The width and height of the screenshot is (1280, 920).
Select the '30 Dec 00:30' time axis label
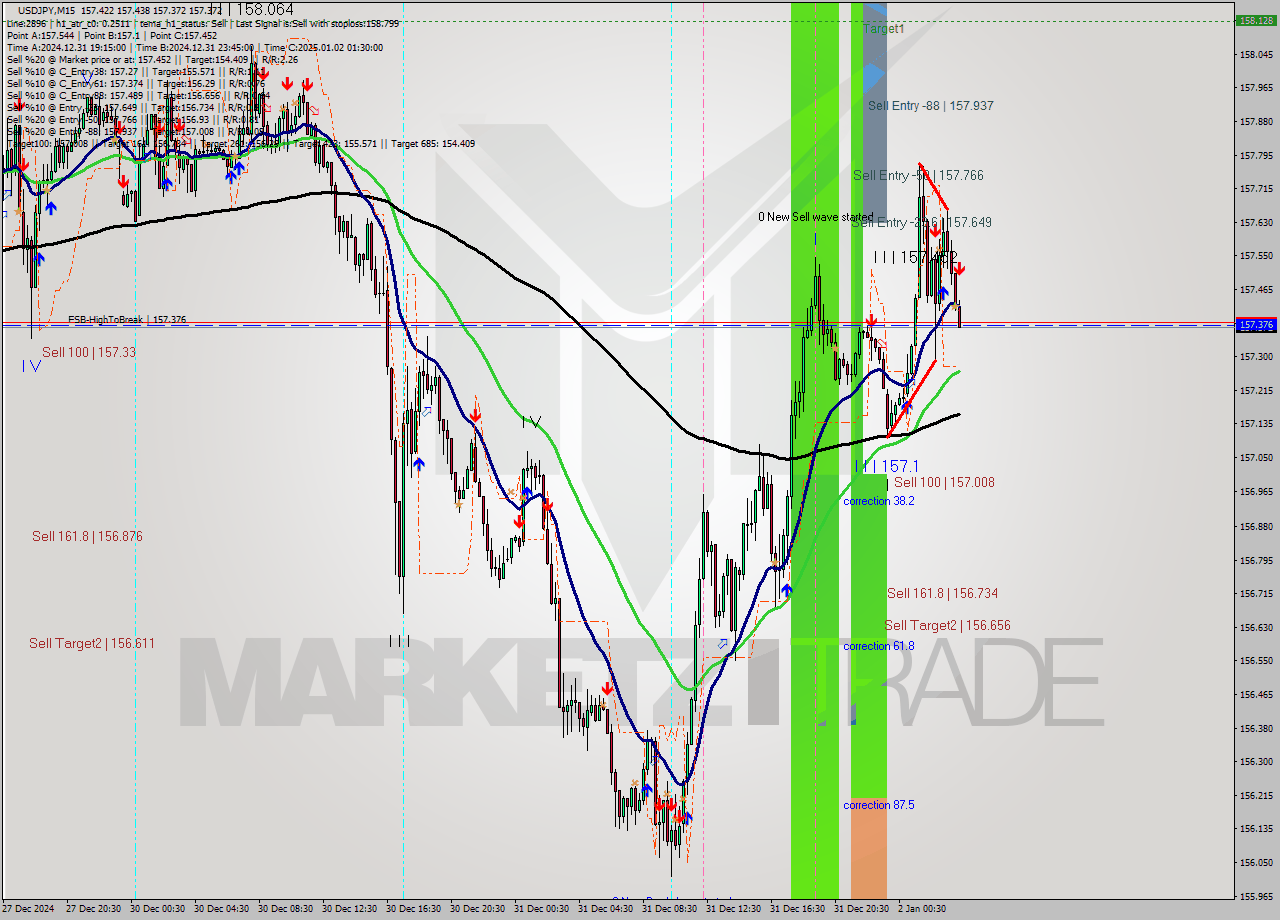click(158, 909)
